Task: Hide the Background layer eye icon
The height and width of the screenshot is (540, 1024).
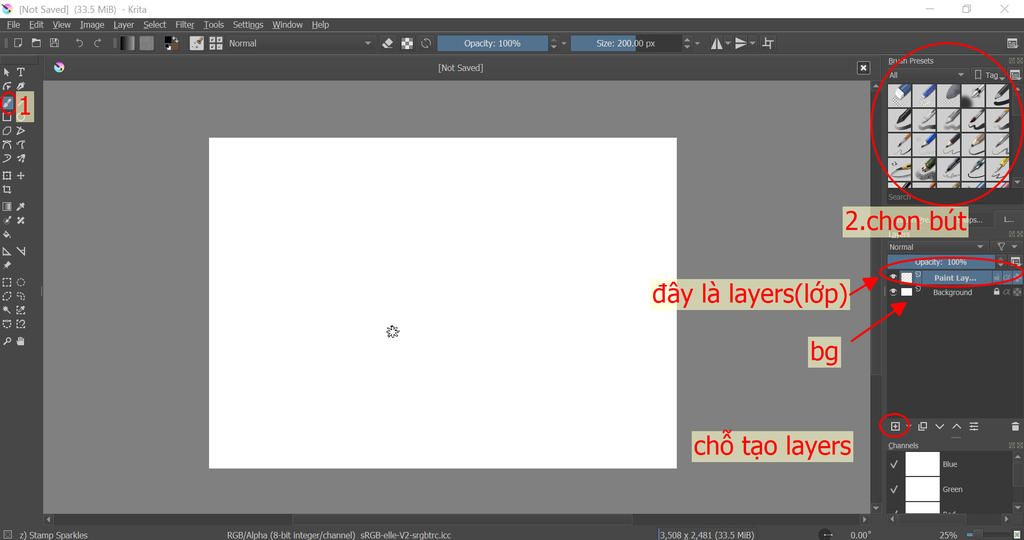Action: (893, 292)
